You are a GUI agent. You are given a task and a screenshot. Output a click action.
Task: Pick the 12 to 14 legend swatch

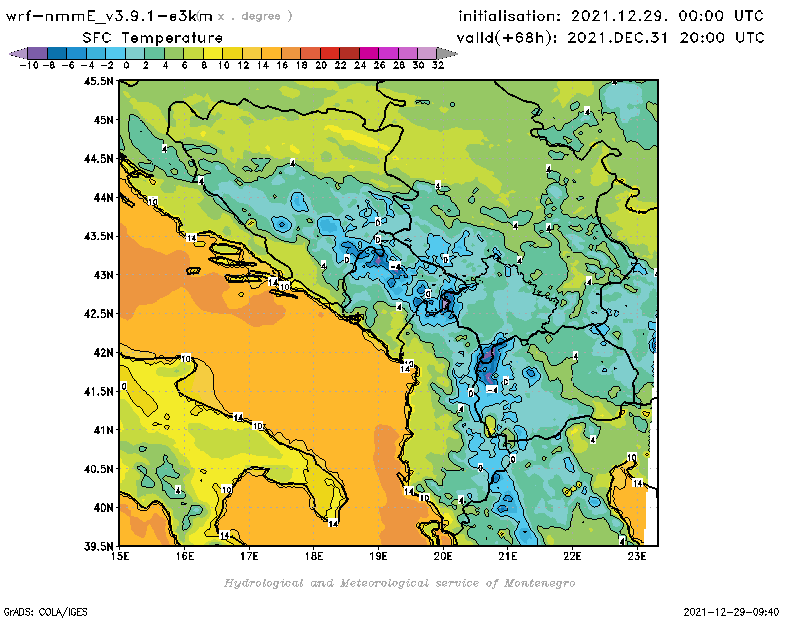click(252, 53)
